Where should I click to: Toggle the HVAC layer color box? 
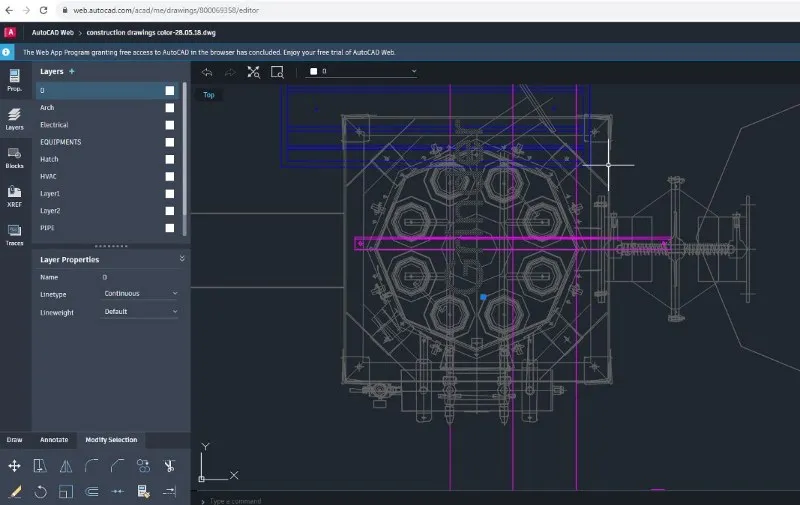[x=170, y=176]
